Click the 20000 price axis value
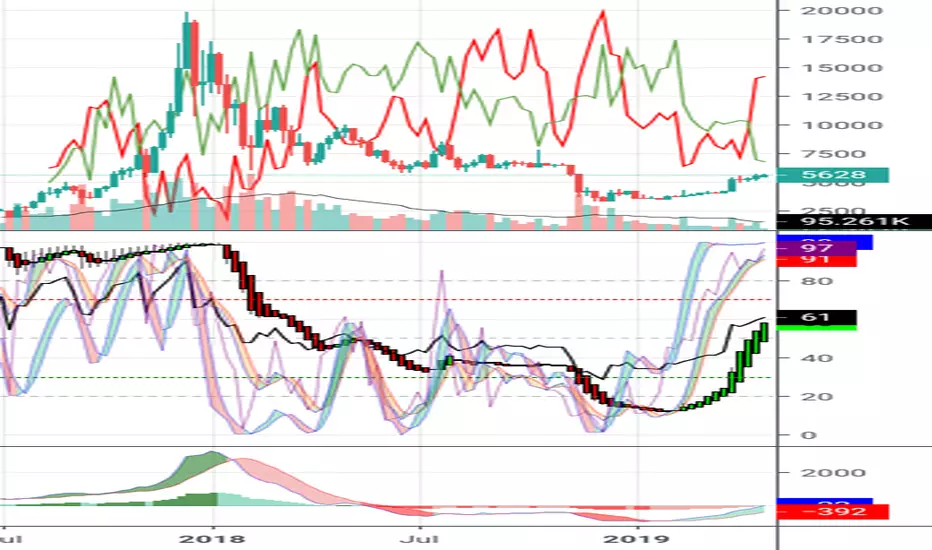Screen dimensions: 932x550 tap(842, 11)
